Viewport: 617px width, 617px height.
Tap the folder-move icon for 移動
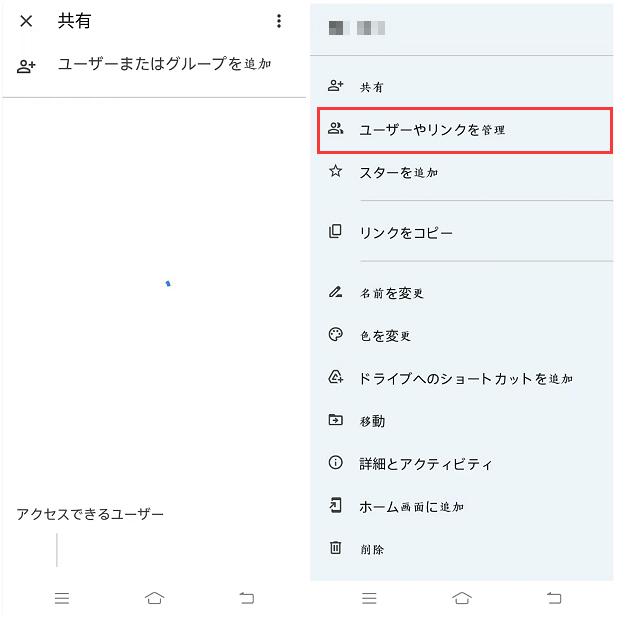[x=336, y=421]
